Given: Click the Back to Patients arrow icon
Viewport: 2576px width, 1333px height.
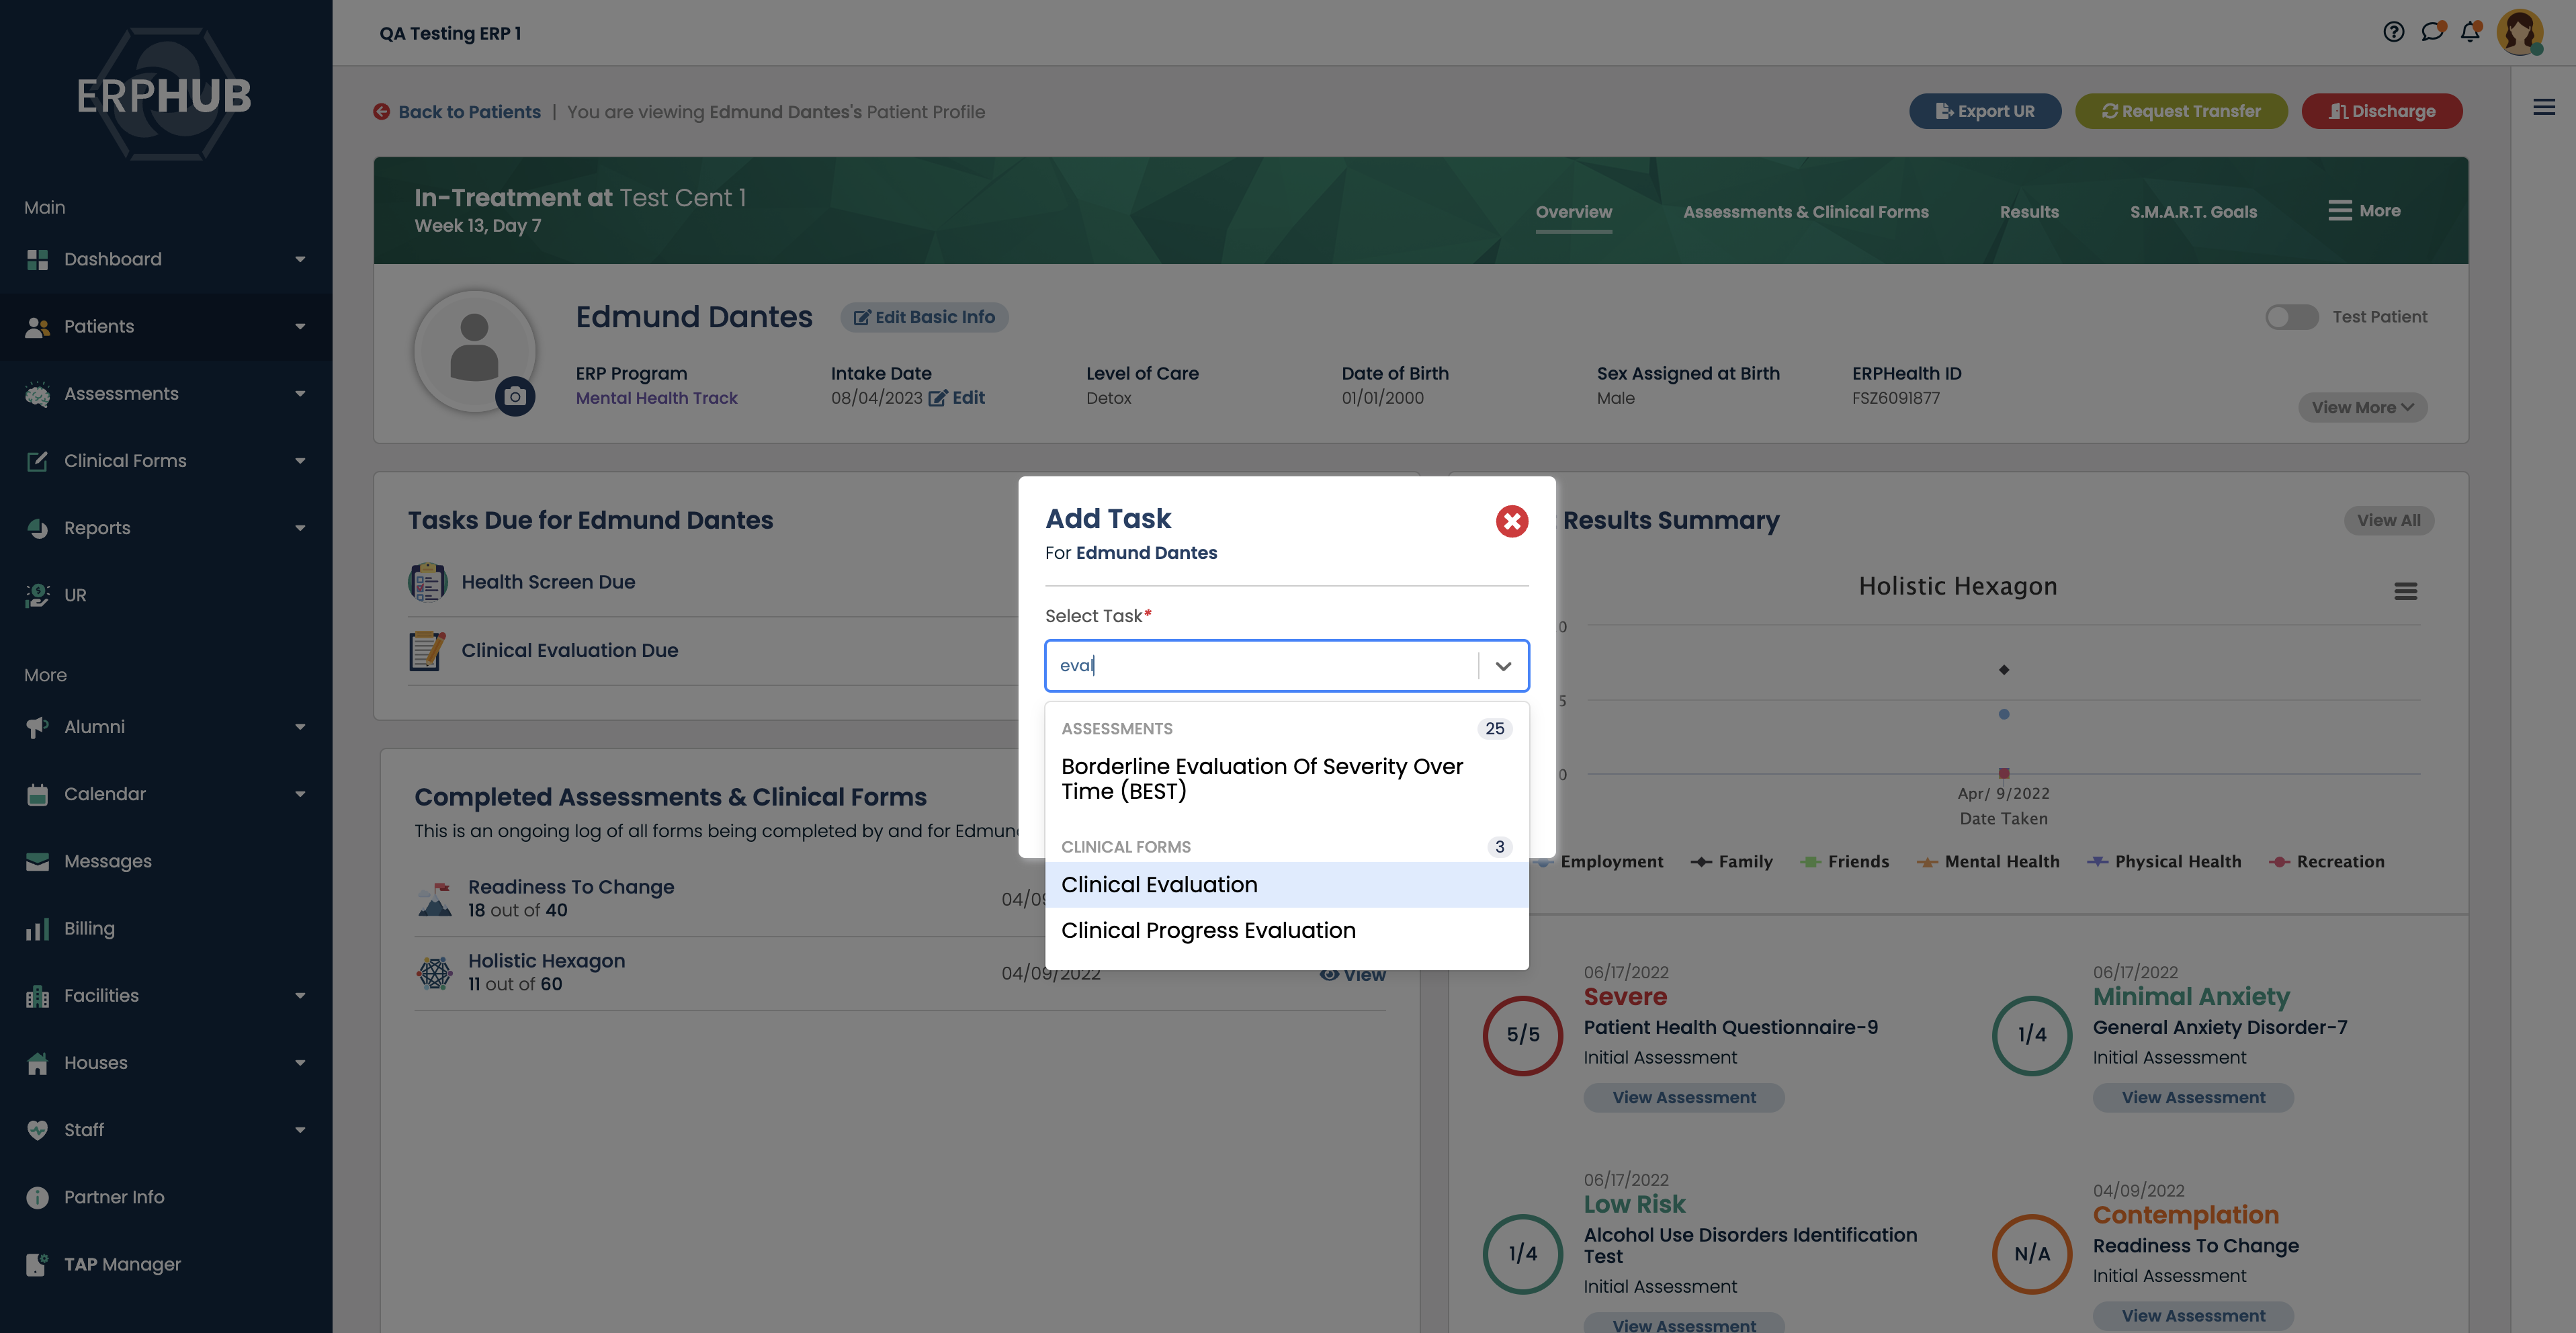Looking at the screenshot, I should 382,112.
